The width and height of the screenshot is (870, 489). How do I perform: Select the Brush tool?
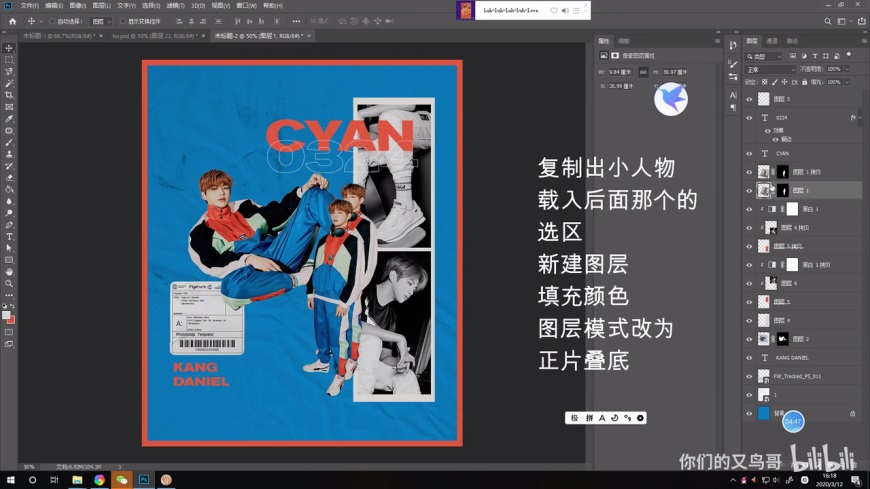click(x=9, y=143)
